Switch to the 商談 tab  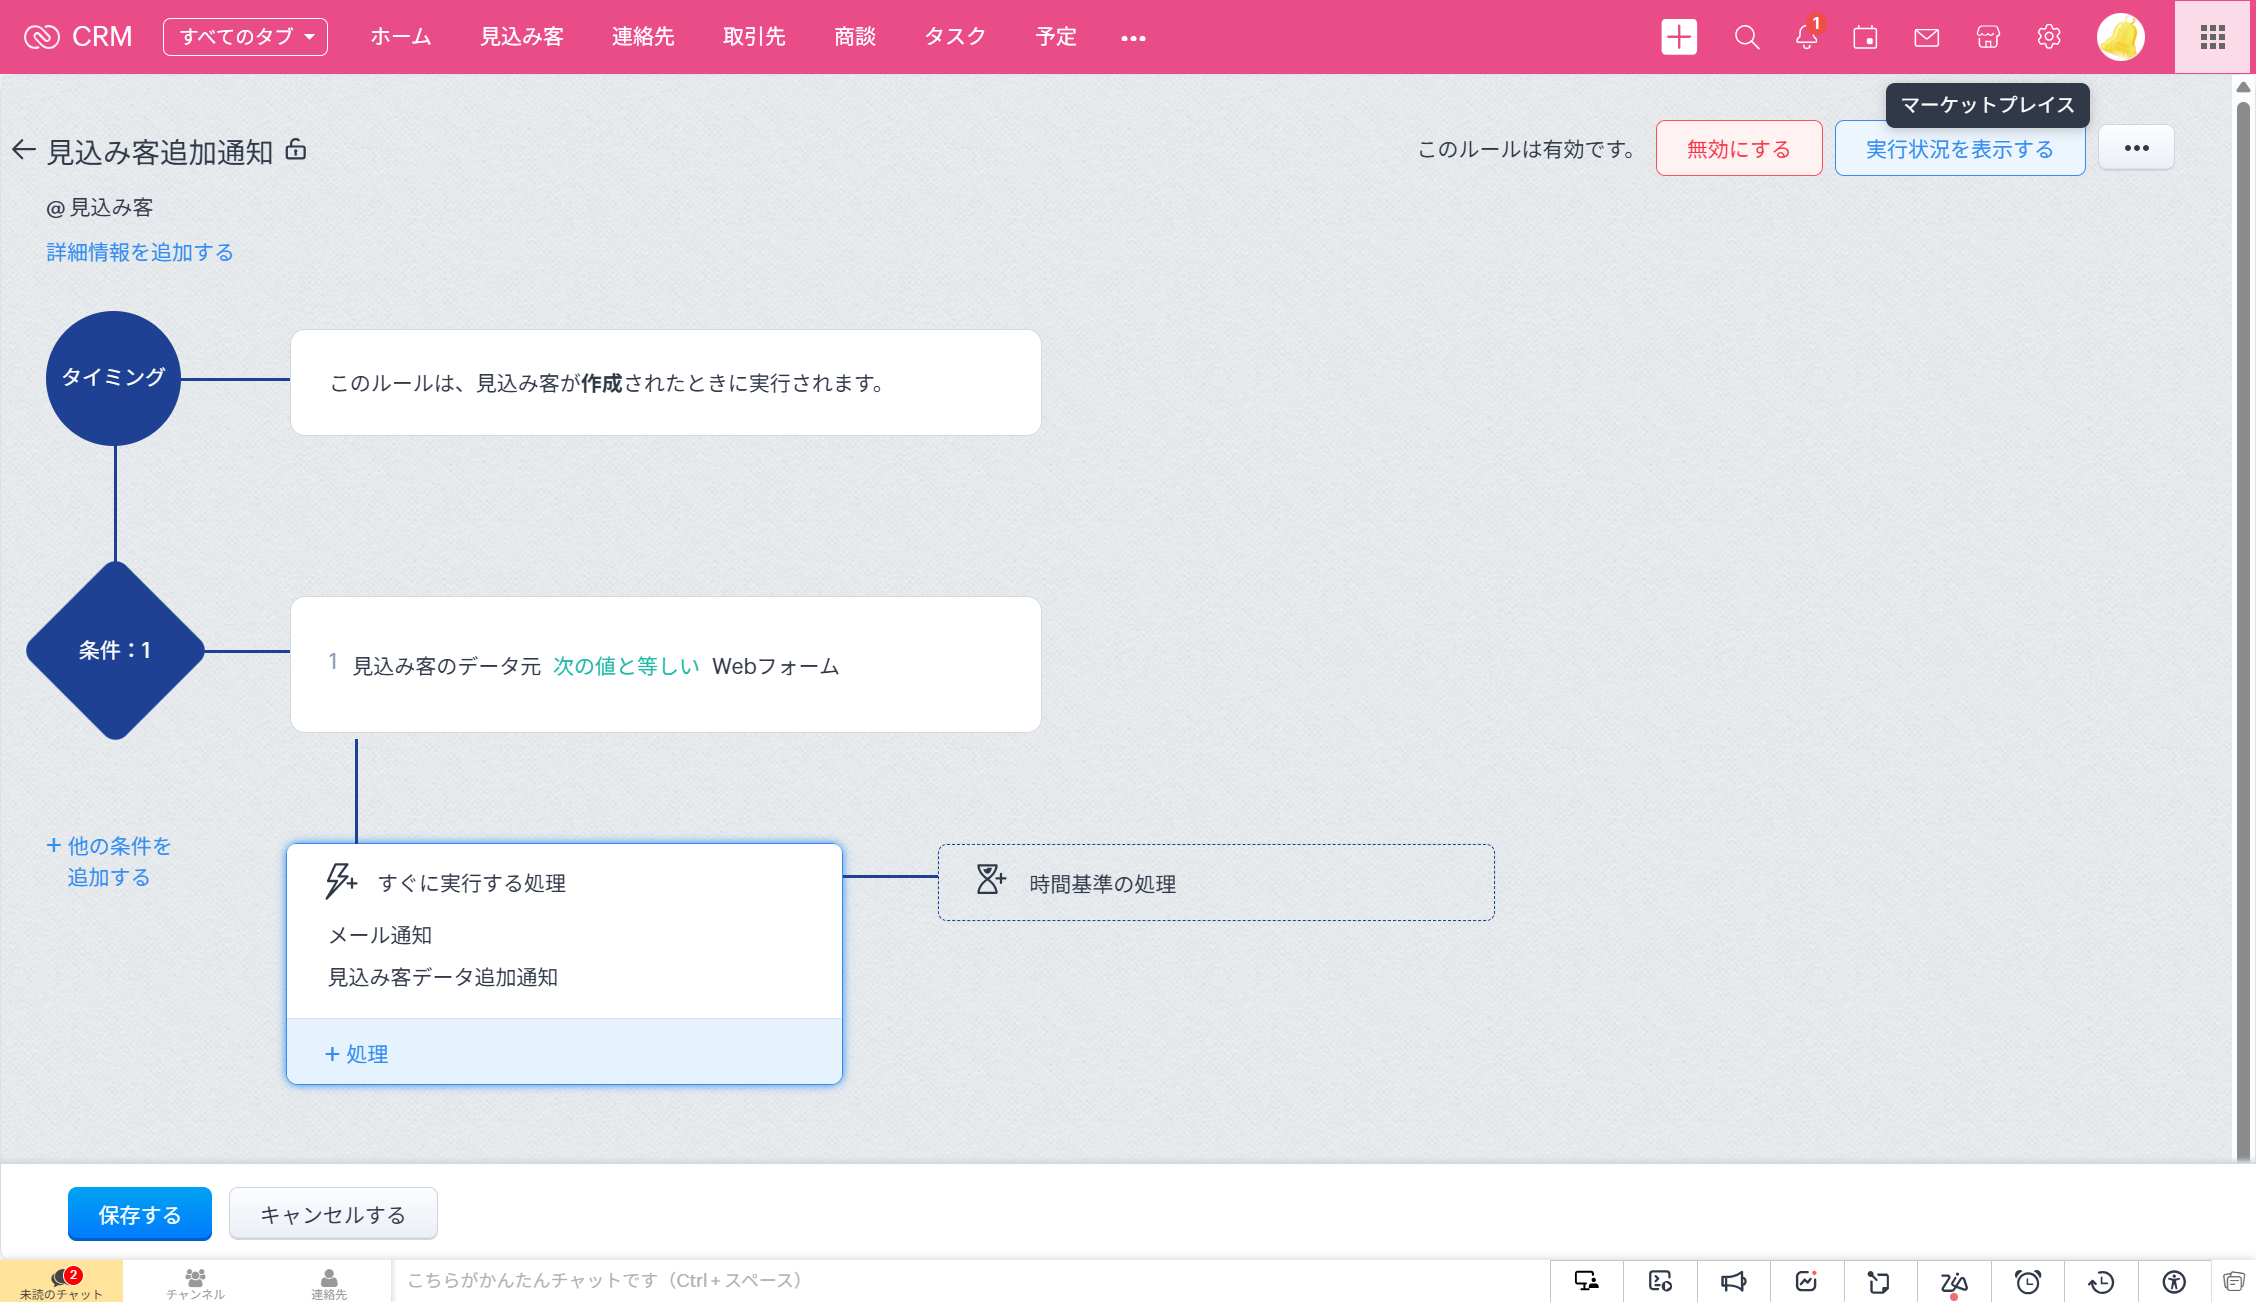pos(854,37)
